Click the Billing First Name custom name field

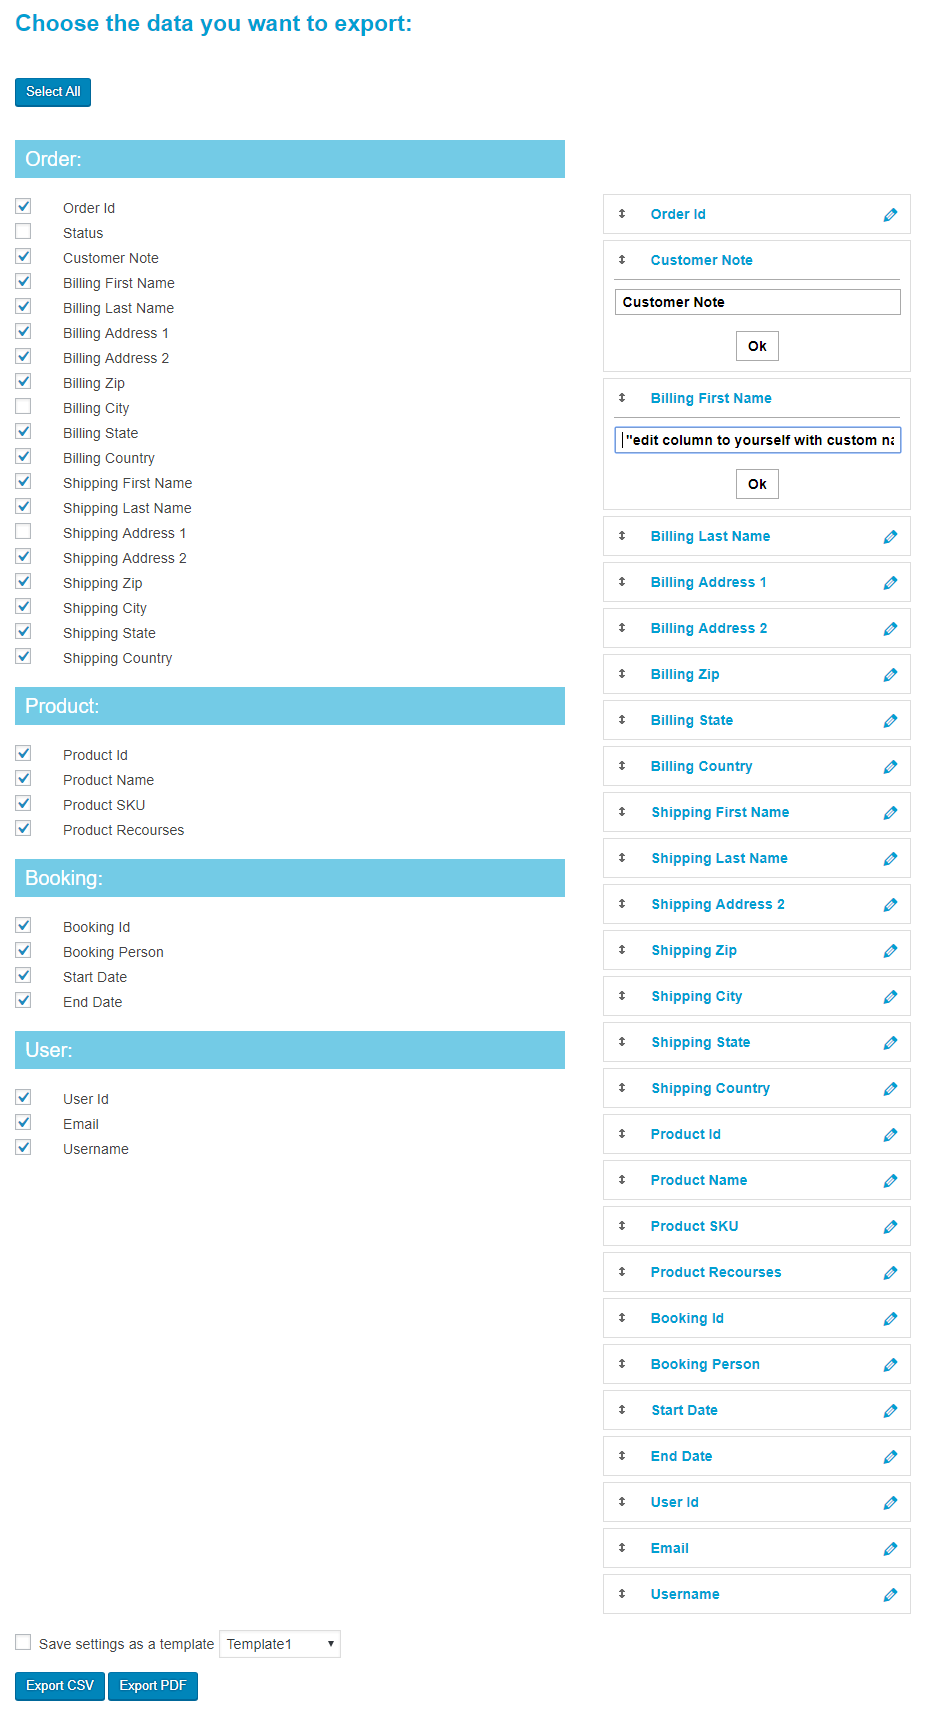(757, 440)
